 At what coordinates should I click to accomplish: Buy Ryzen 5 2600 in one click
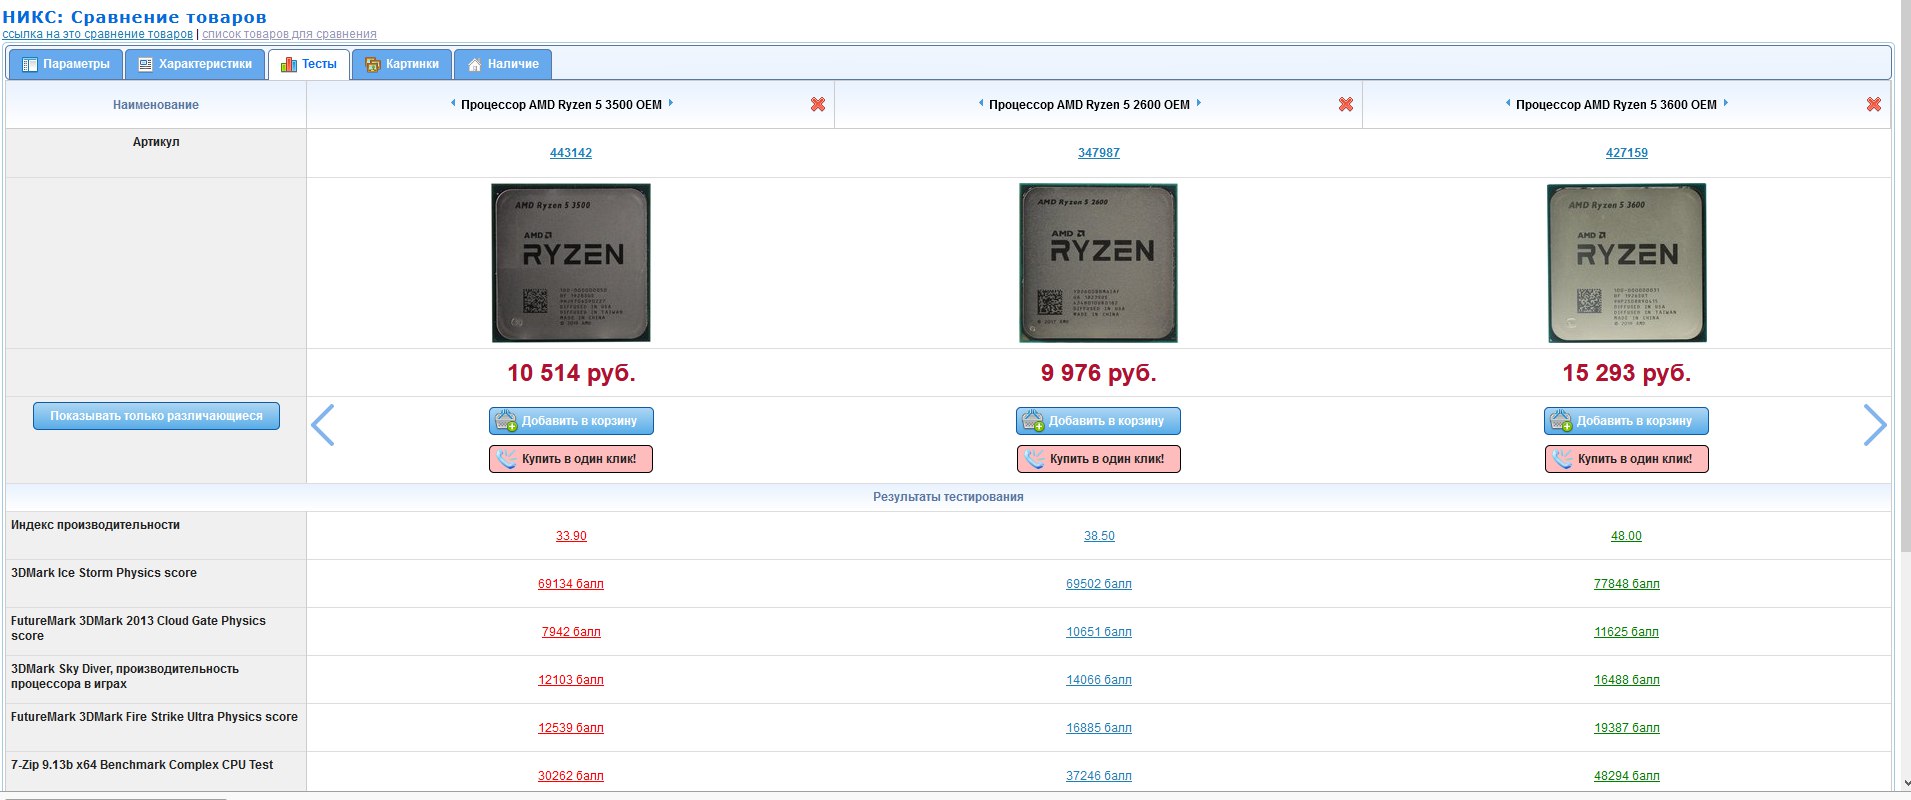tap(1098, 459)
